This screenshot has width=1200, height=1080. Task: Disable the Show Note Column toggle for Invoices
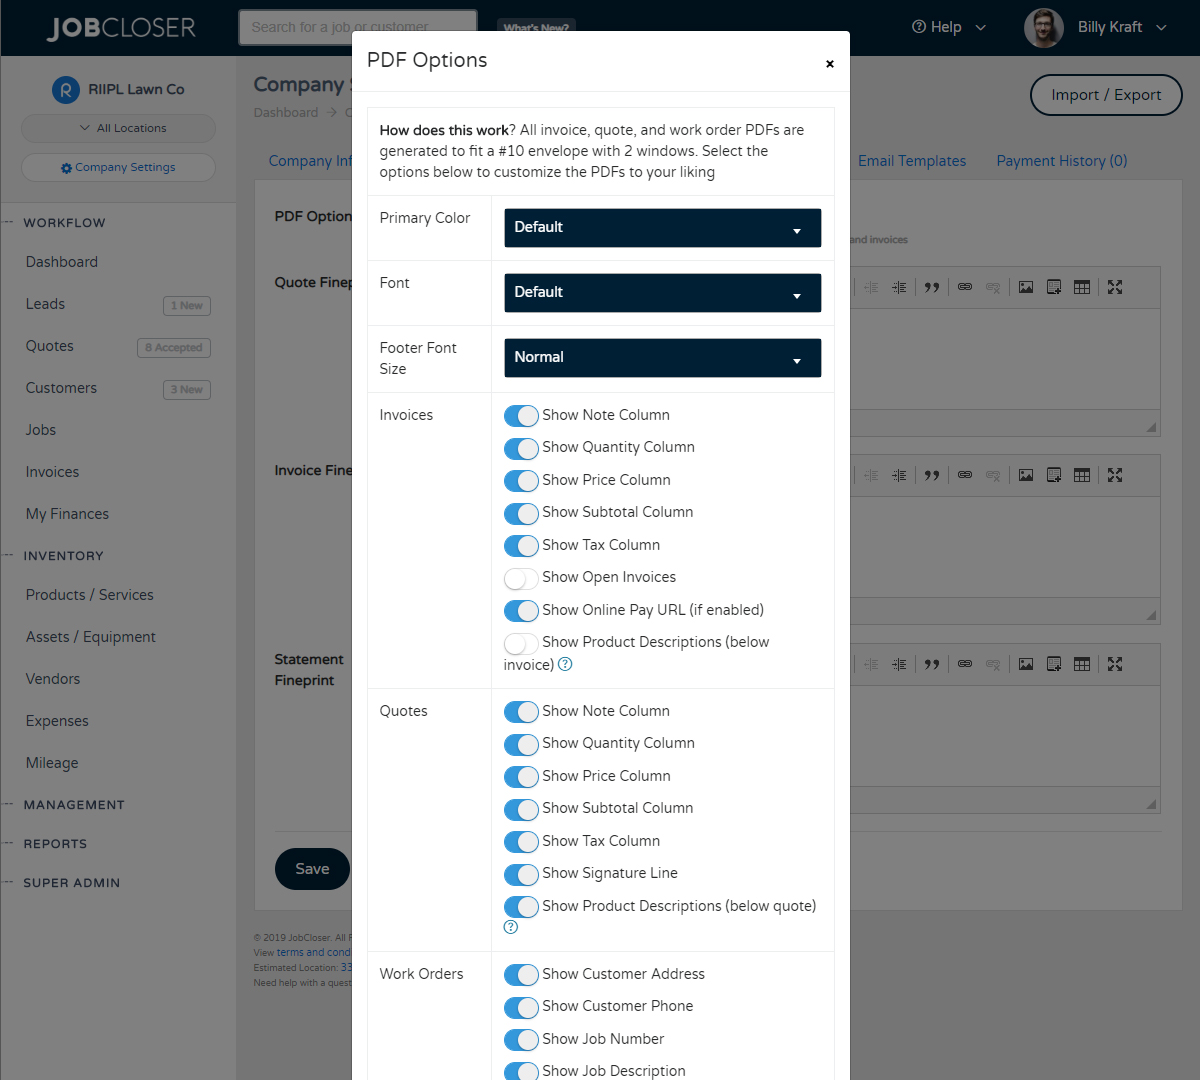(x=521, y=415)
